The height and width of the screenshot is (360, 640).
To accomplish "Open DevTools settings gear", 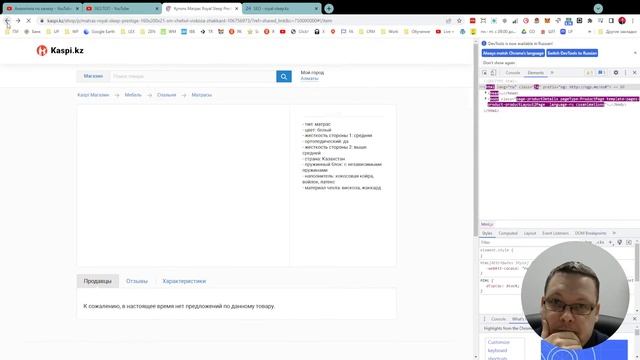I will click(x=616, y=73).
